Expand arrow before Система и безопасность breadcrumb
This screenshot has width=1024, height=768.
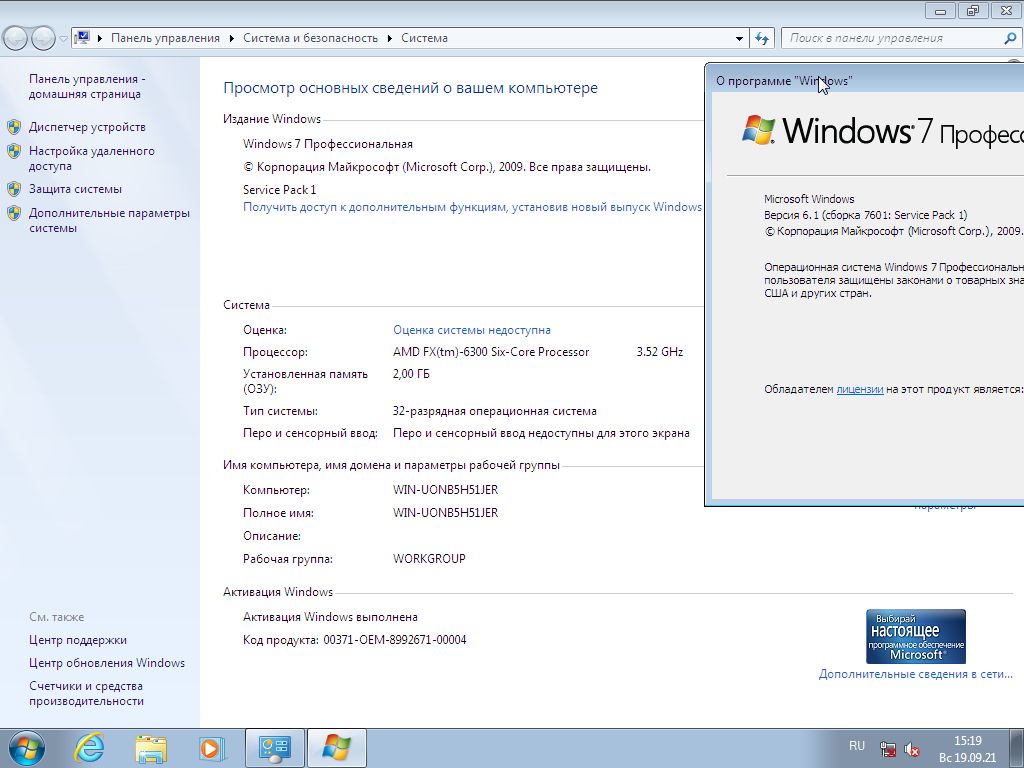232,39
